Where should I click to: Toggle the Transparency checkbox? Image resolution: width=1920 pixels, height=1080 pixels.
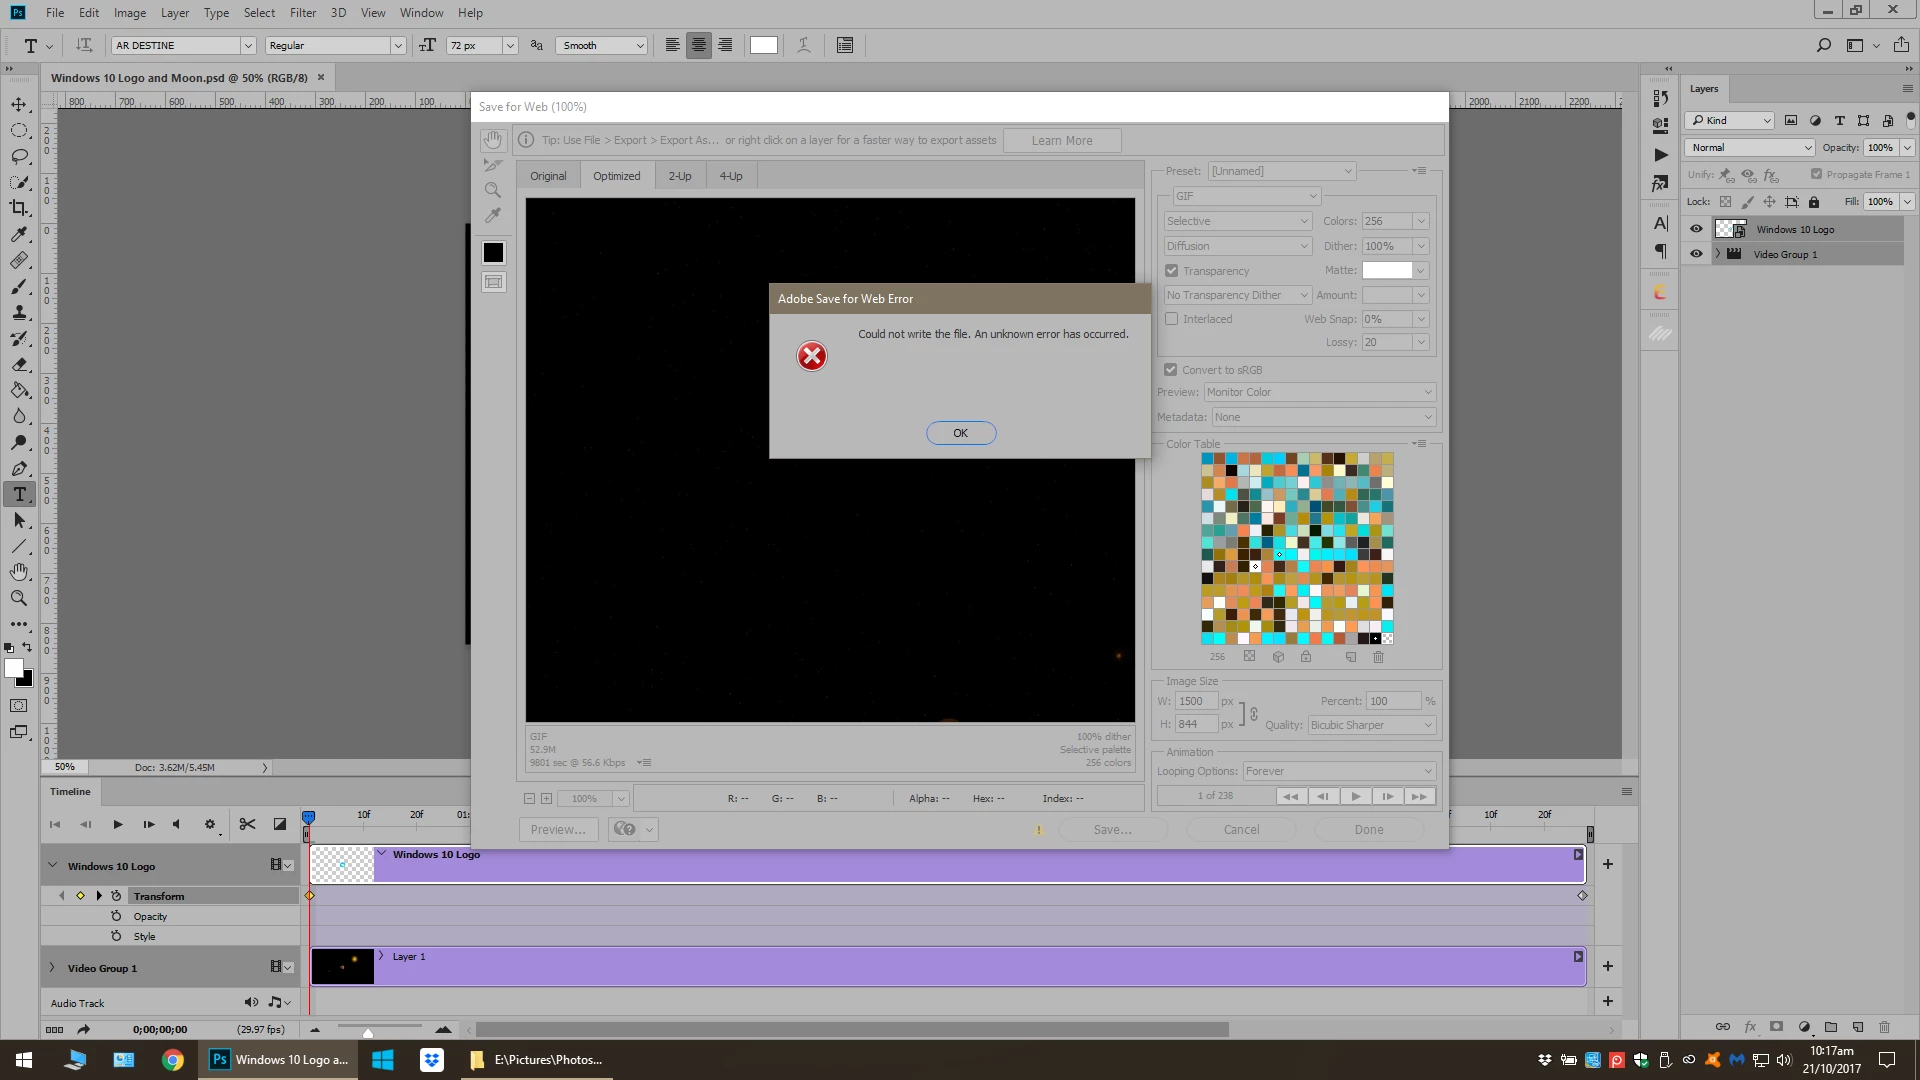pyautogui.click(x=1171, y=271)
